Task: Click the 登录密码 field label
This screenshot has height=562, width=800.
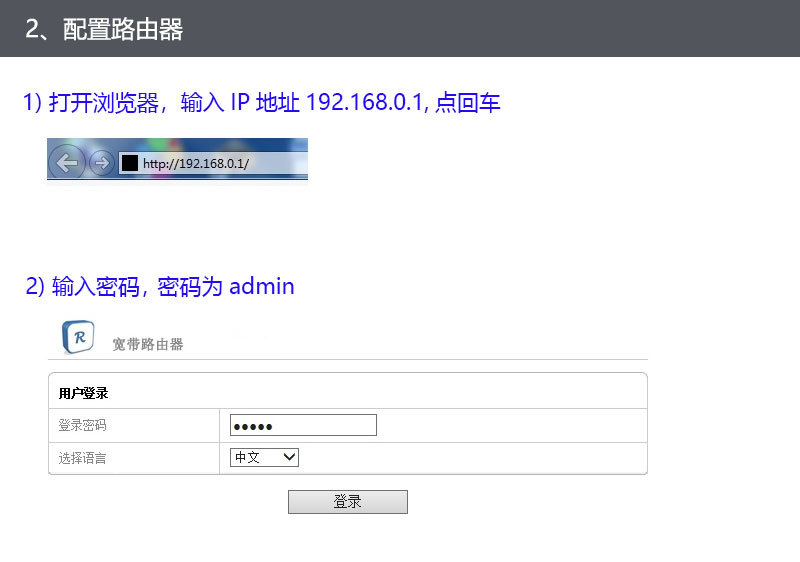Action: [82, 425]
